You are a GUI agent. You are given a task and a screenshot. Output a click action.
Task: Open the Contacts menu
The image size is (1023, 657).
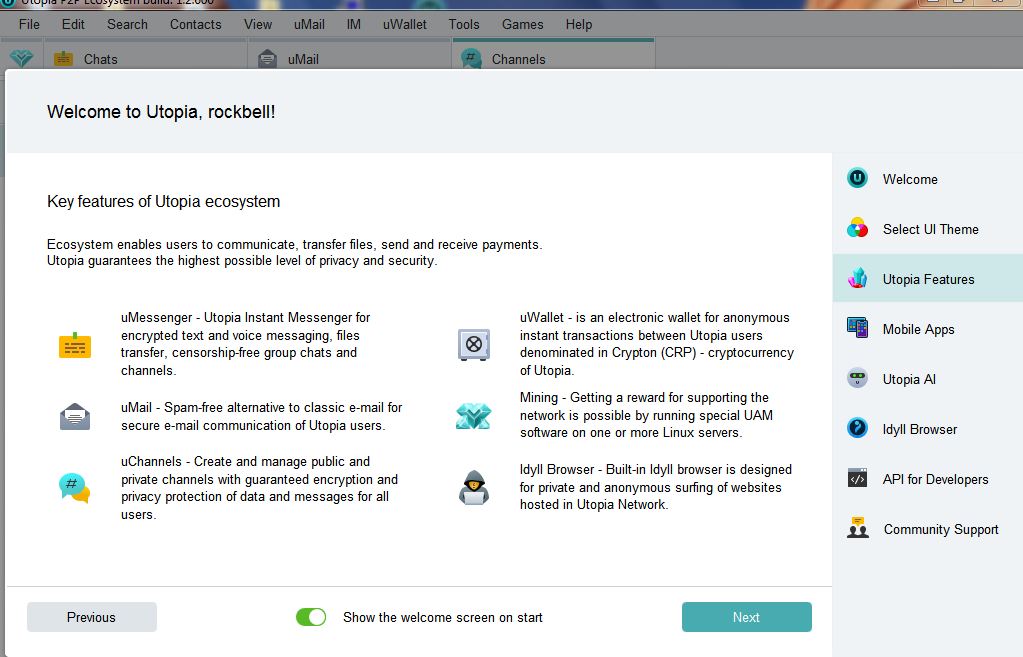point(196,25)
